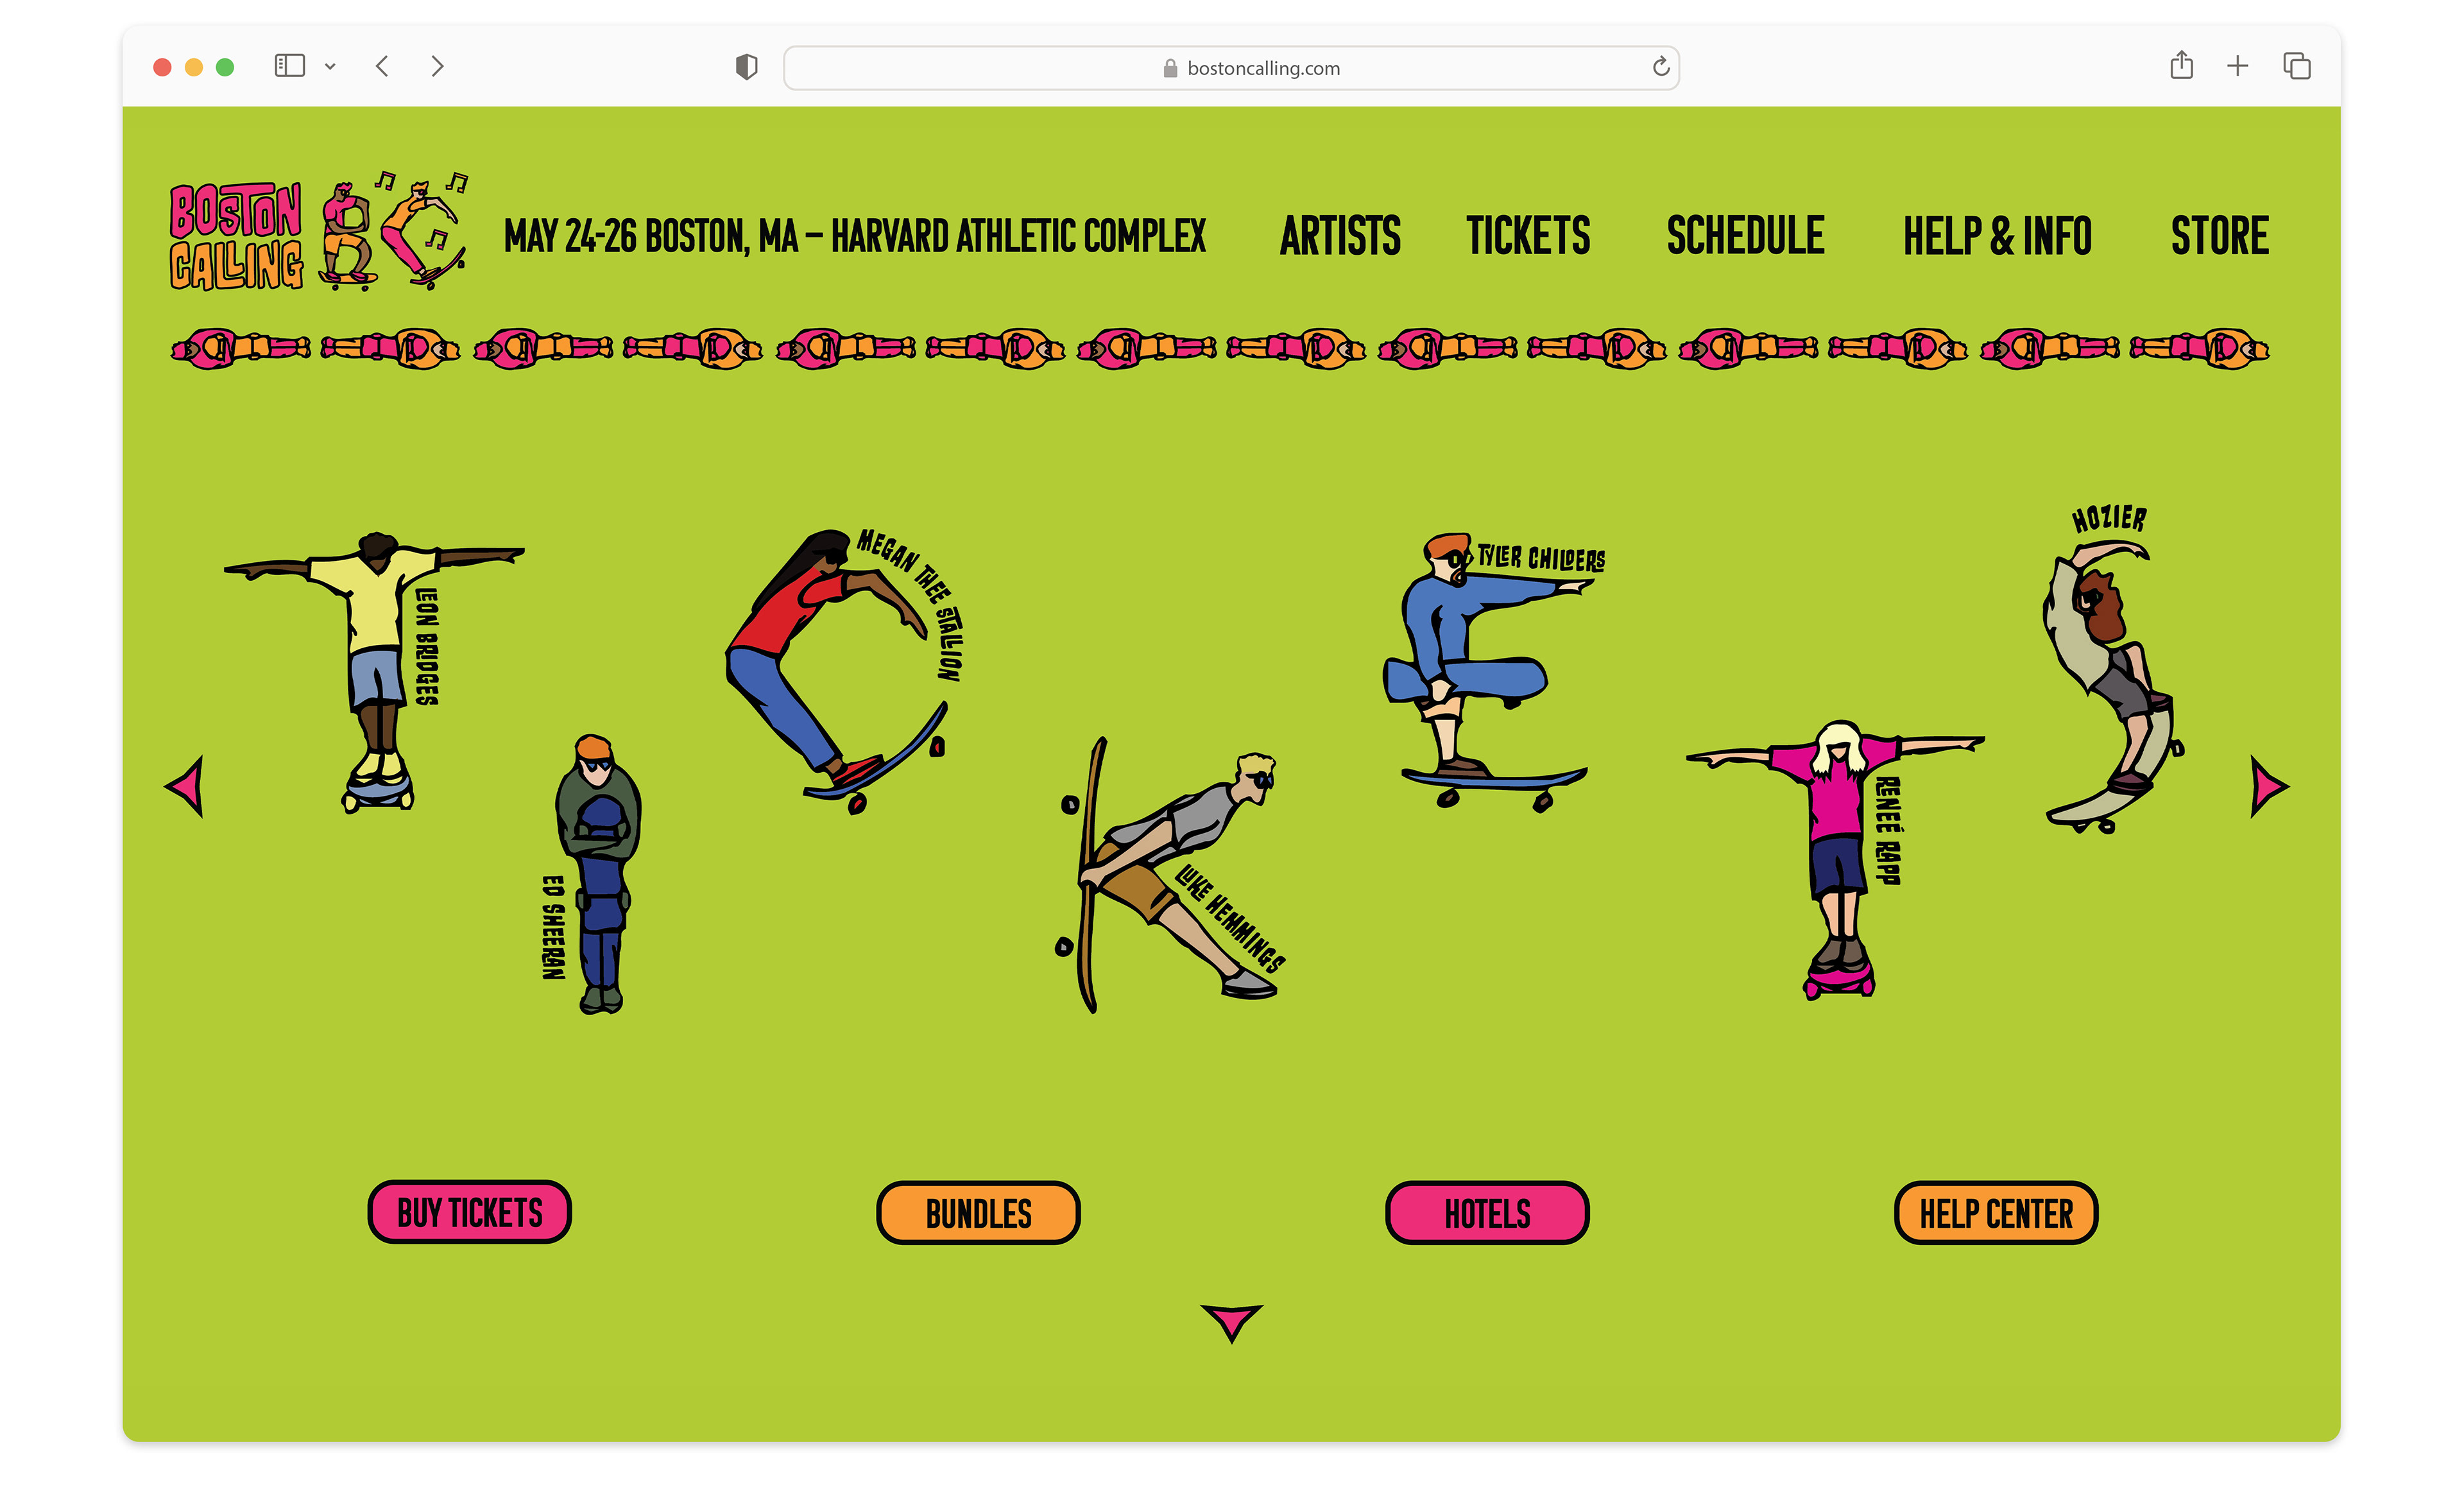Click the BUY TICKETS button
2464x1505 pixels.
point(469,1212)
